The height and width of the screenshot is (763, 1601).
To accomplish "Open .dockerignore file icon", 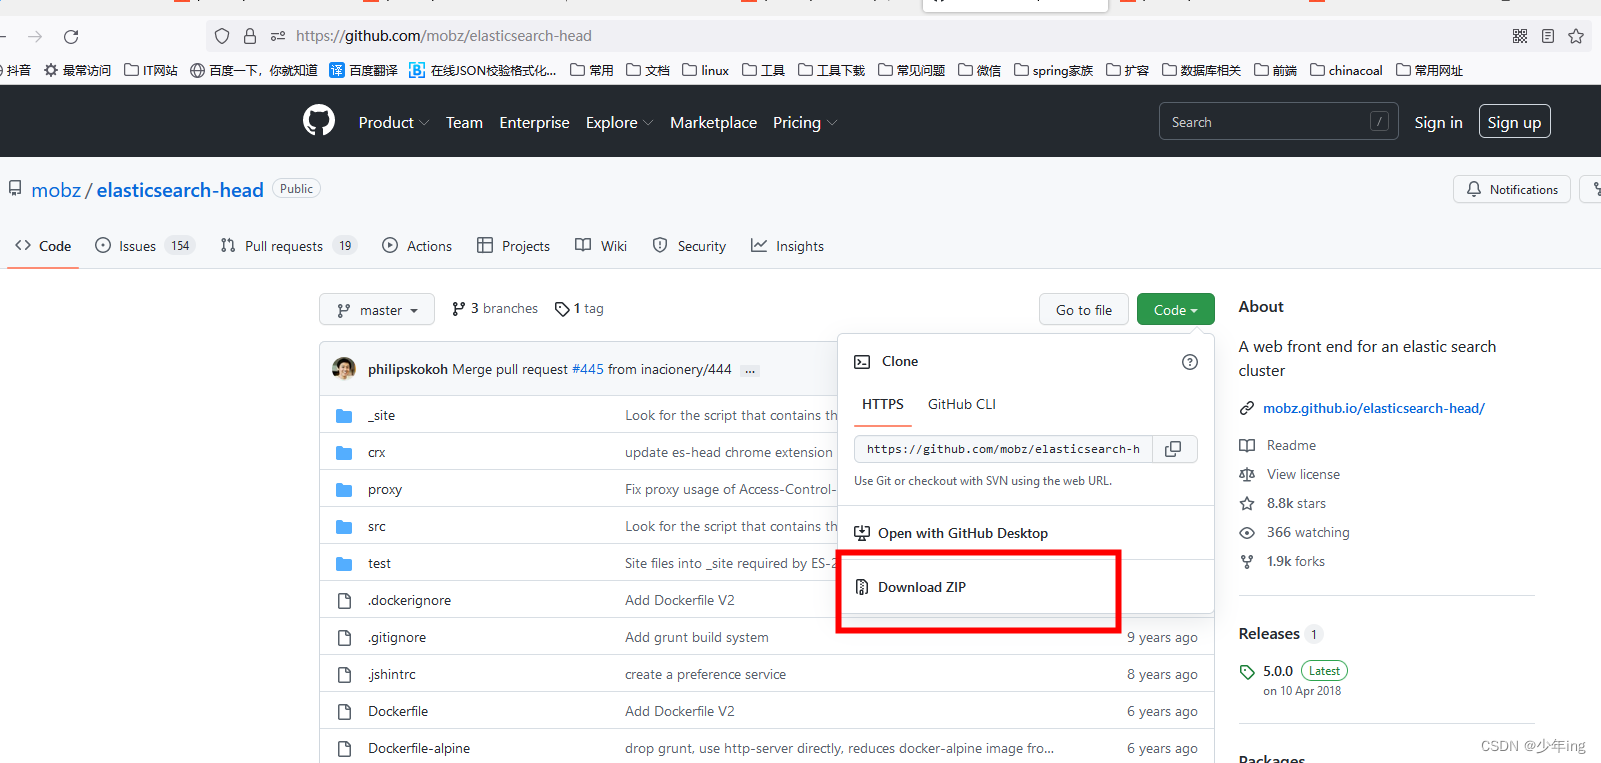I will tap(344, 600).
